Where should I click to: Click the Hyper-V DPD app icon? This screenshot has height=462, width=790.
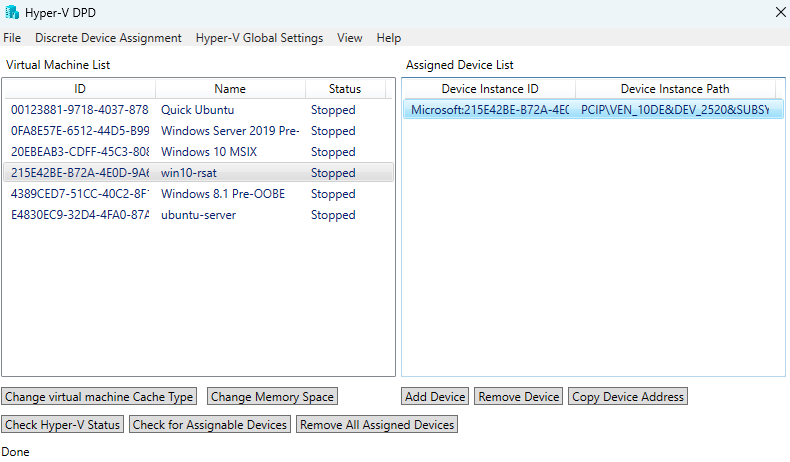(x=12, y=12)
